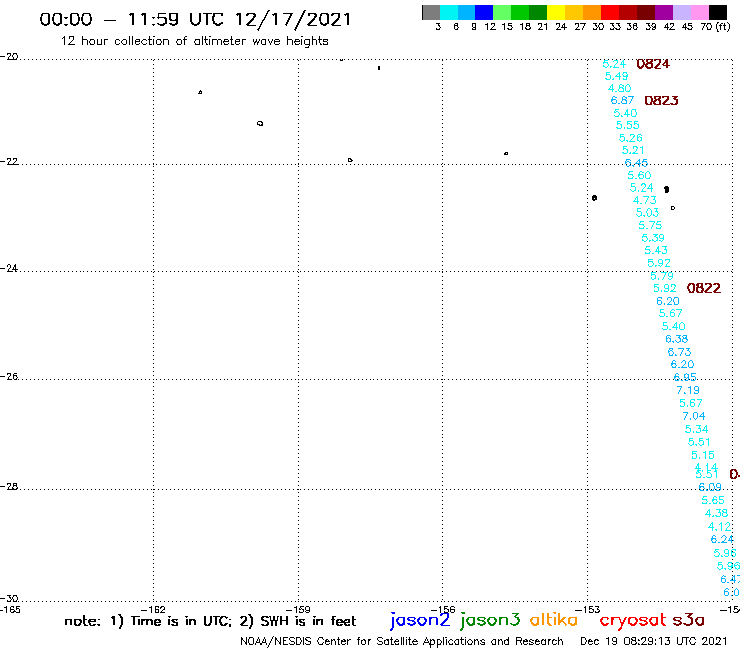The width and height of the screenshot is (740, 650).
Task: Click the jason3 satellite label
Action: coord(490,620)
